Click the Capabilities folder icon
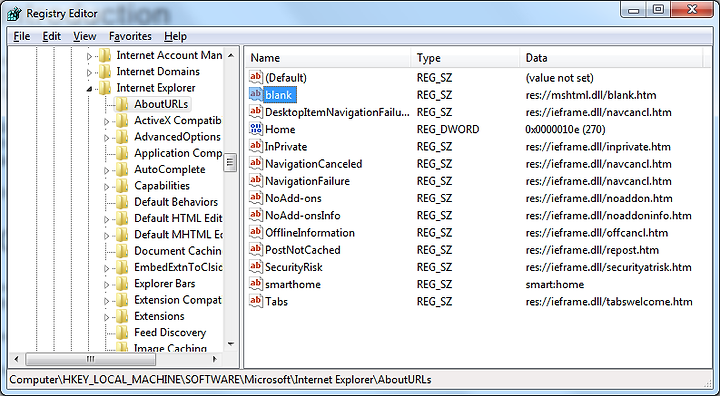Image resolution: width=720 pixels, height=396 pixels. pyautogui.click(x=122, y=186)
